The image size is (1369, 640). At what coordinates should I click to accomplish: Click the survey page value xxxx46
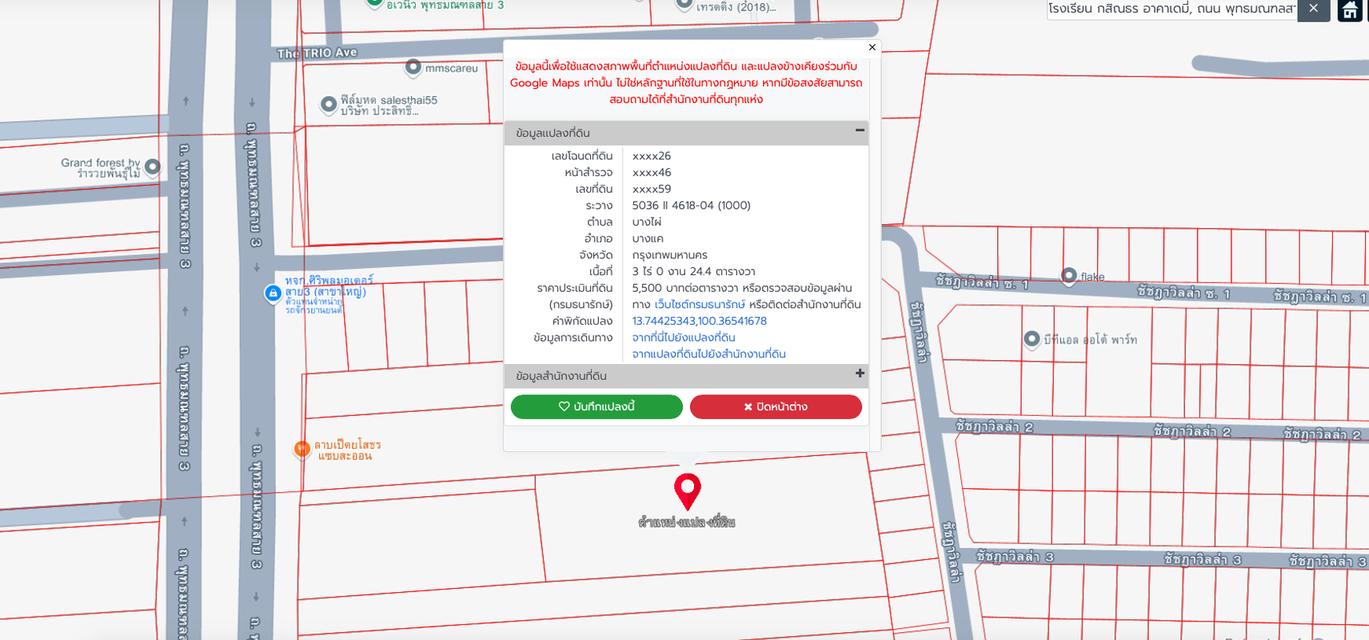(652, 172)
